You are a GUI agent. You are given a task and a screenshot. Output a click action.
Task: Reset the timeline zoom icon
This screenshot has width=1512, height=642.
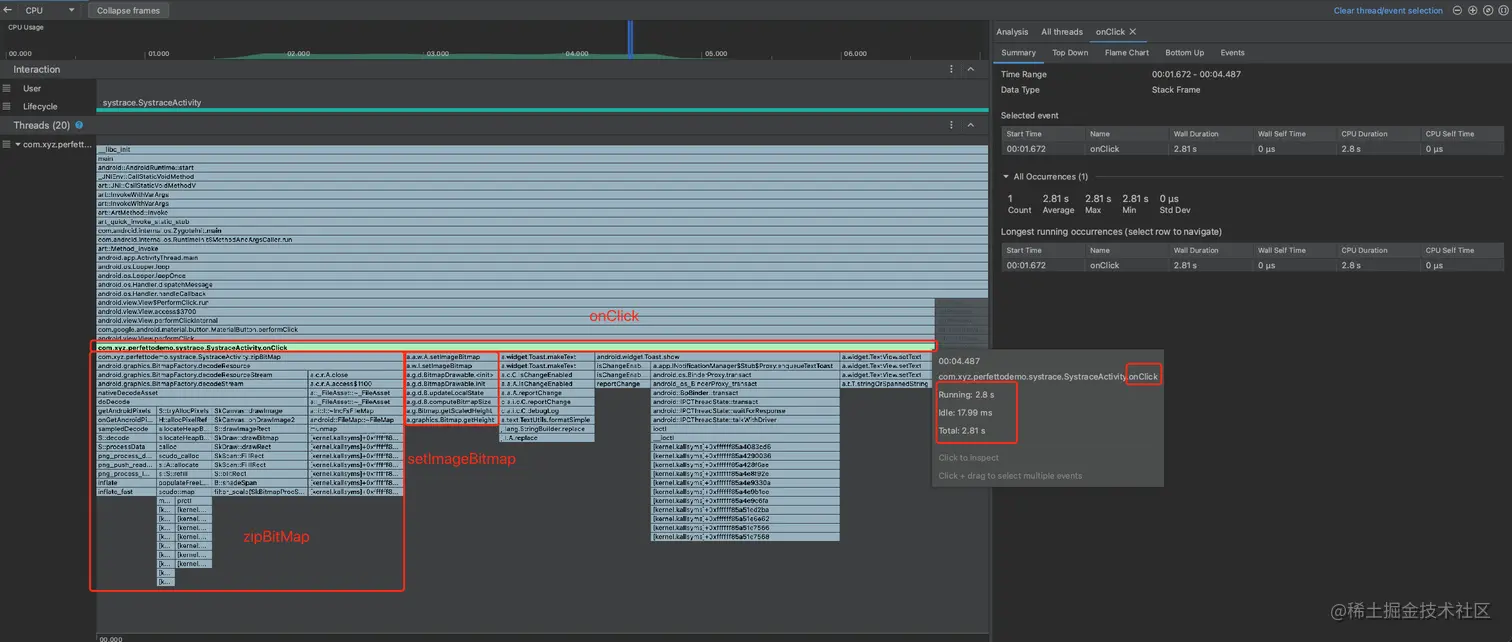(1486, 10)
